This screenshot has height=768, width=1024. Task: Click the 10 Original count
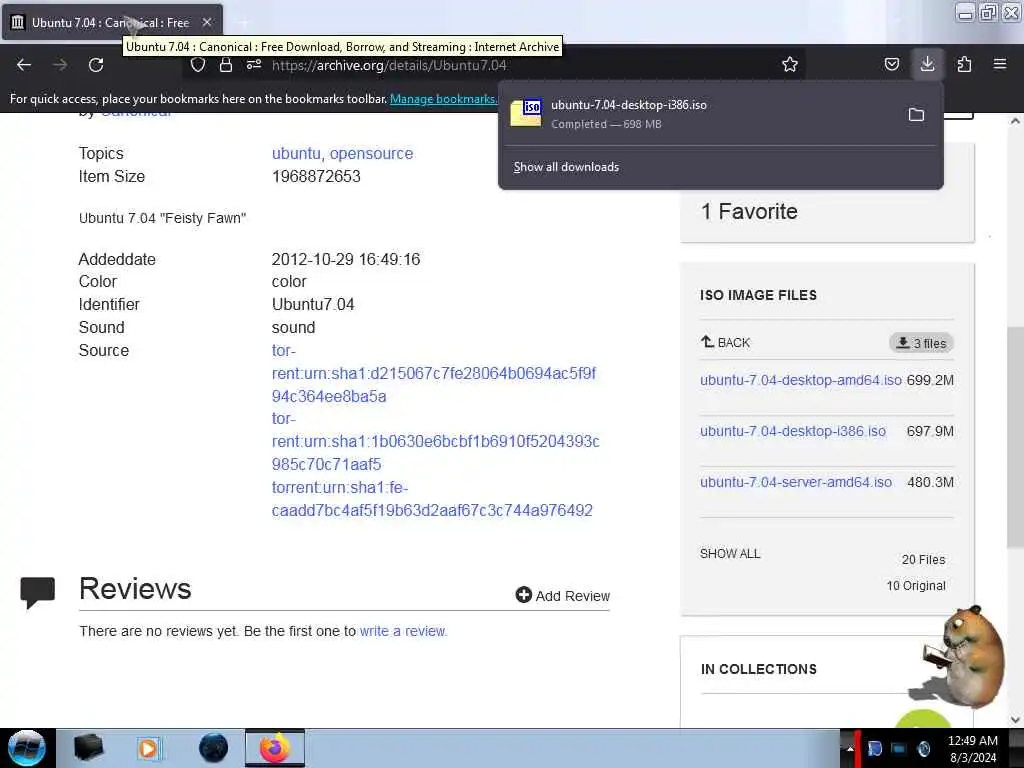pos(916,586)
